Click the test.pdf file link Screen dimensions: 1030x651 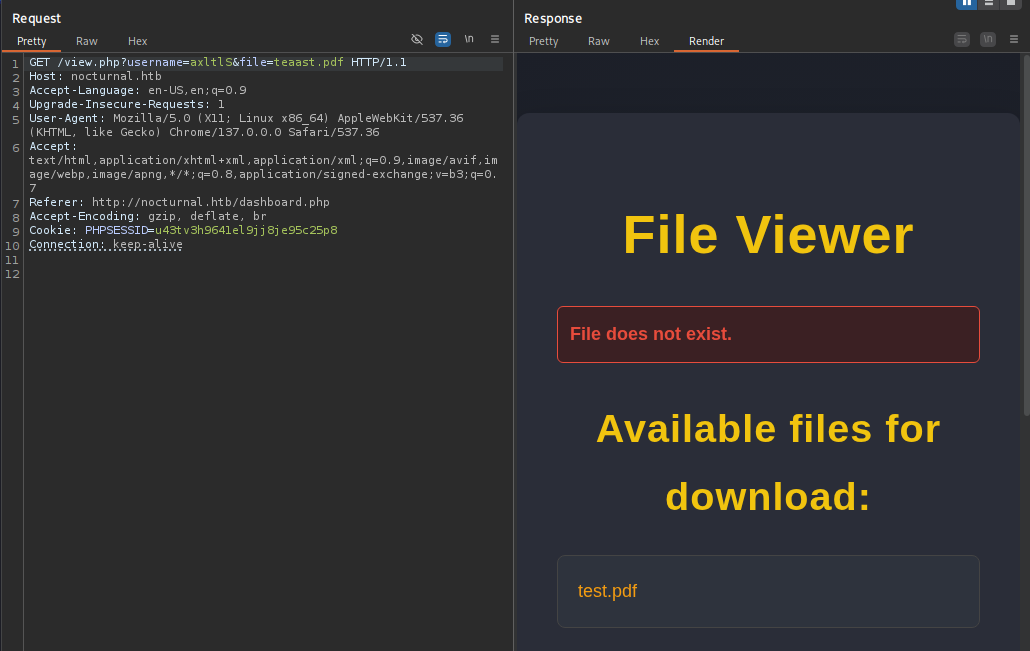coord(607,591)
